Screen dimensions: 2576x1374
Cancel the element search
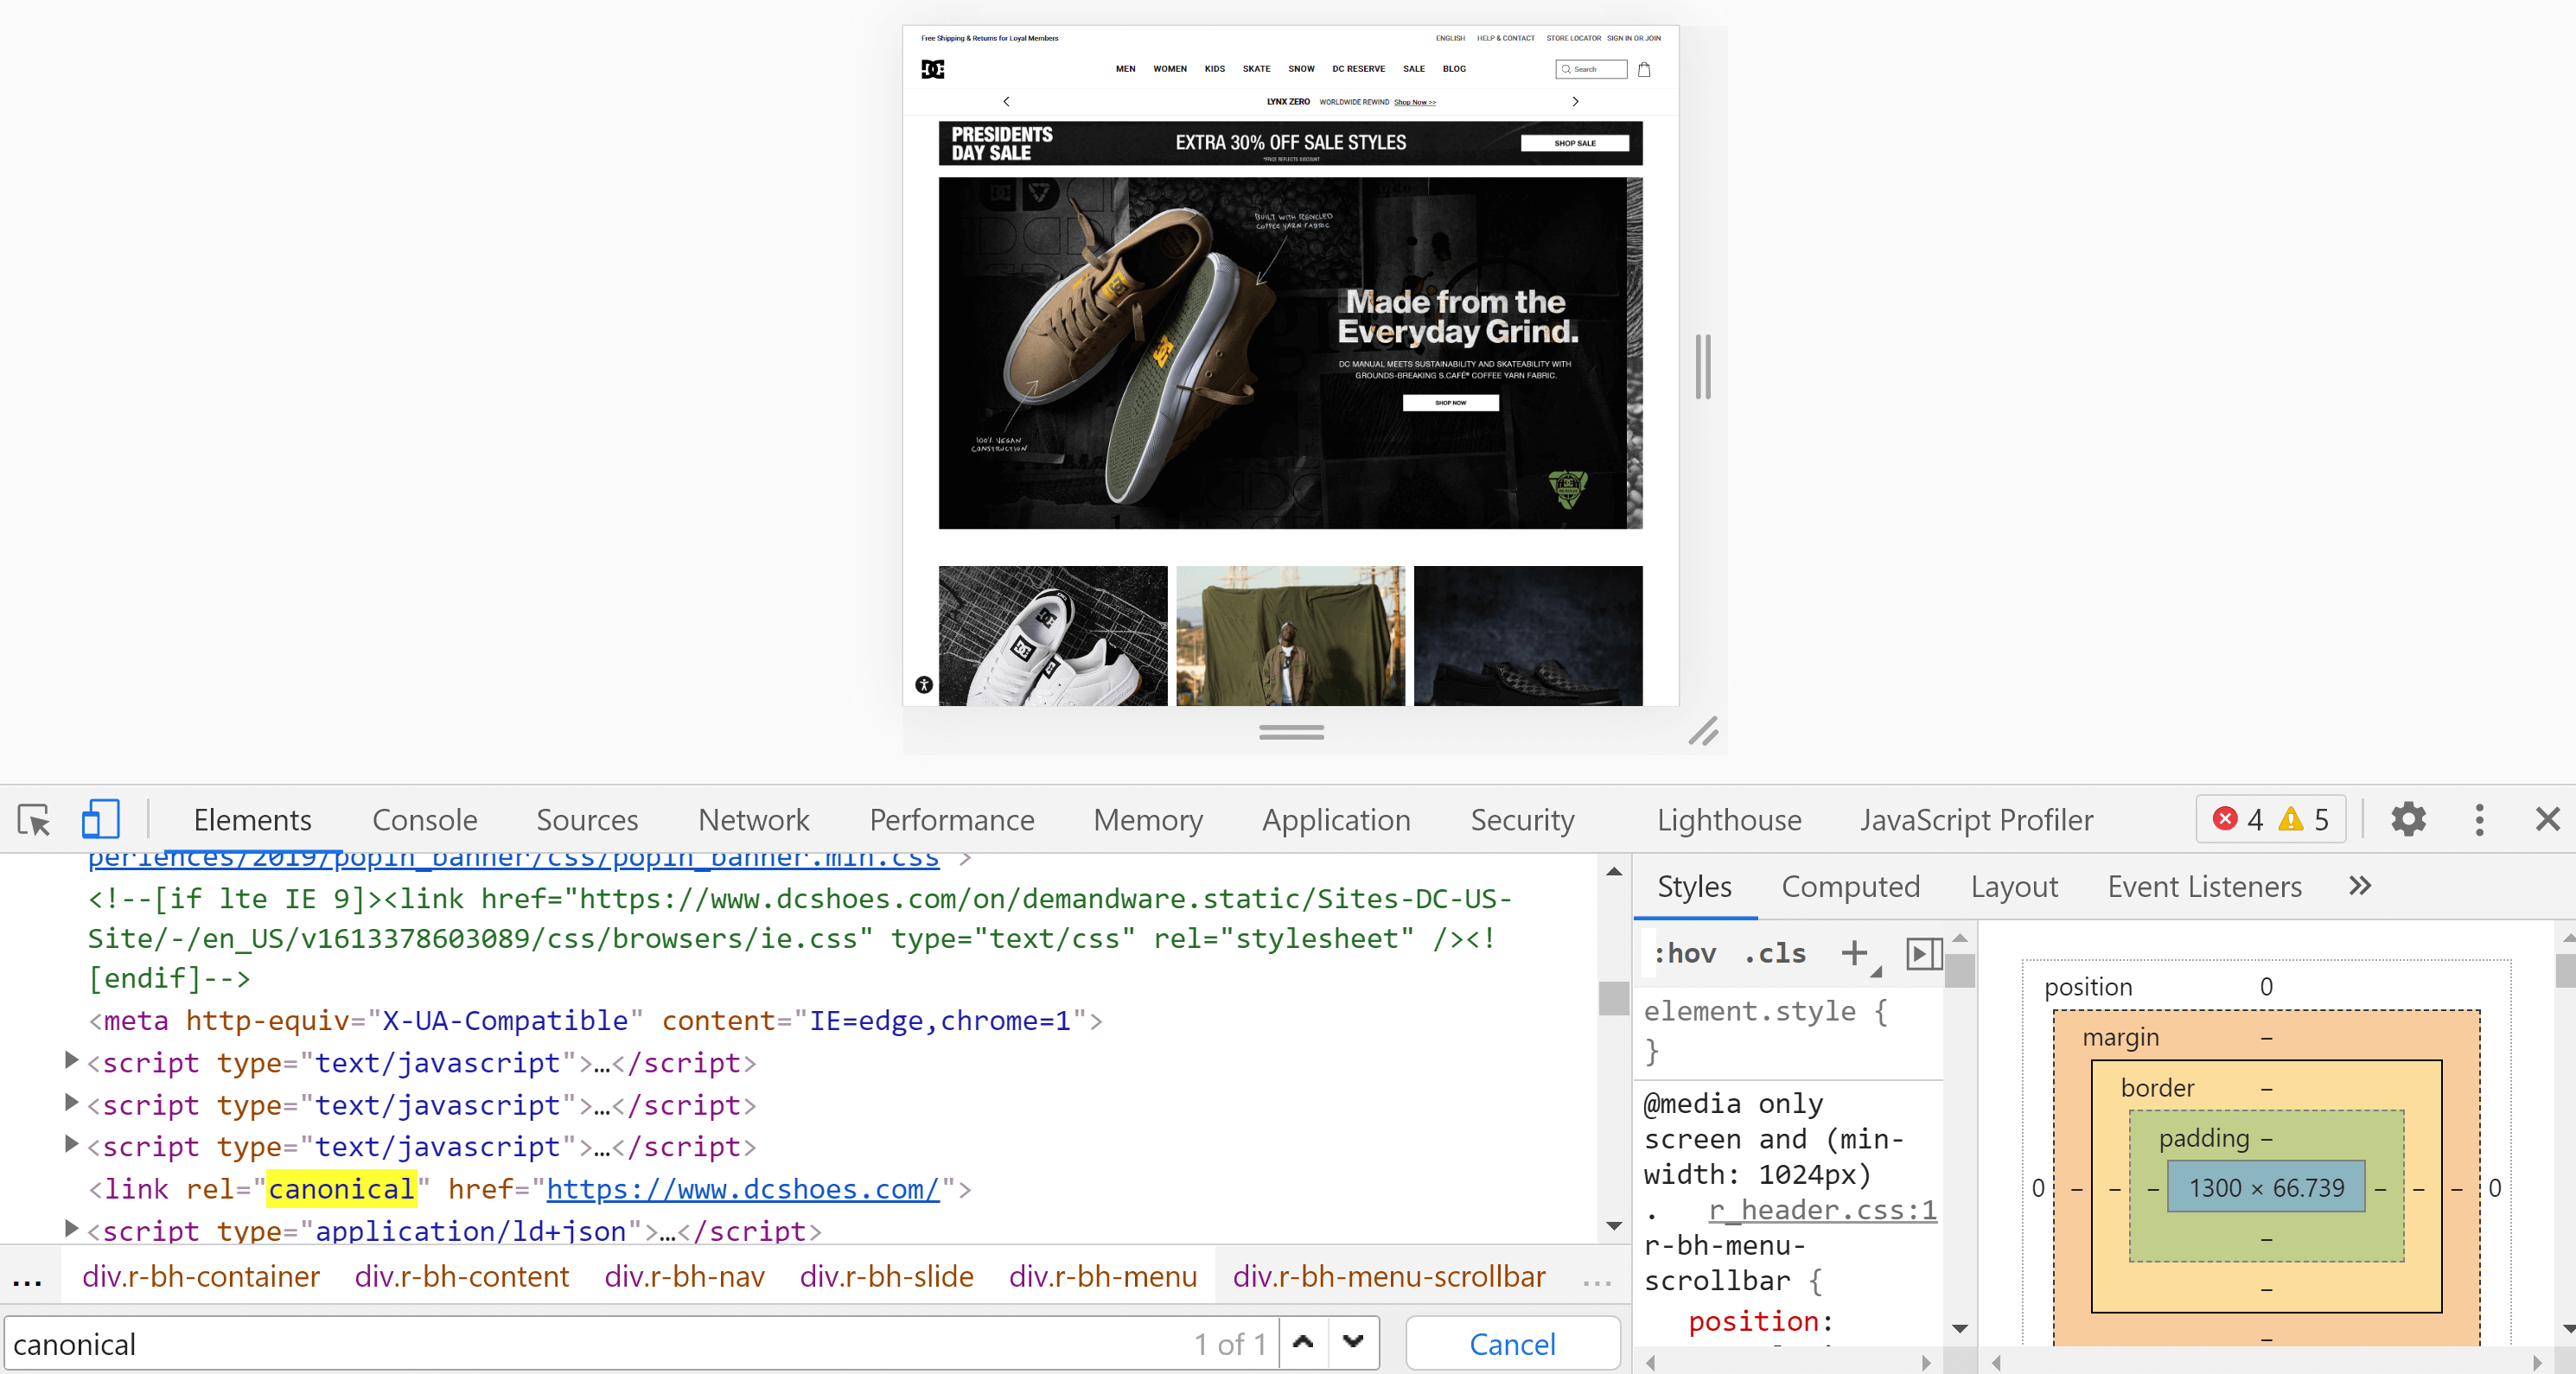pos(1512,1343)
